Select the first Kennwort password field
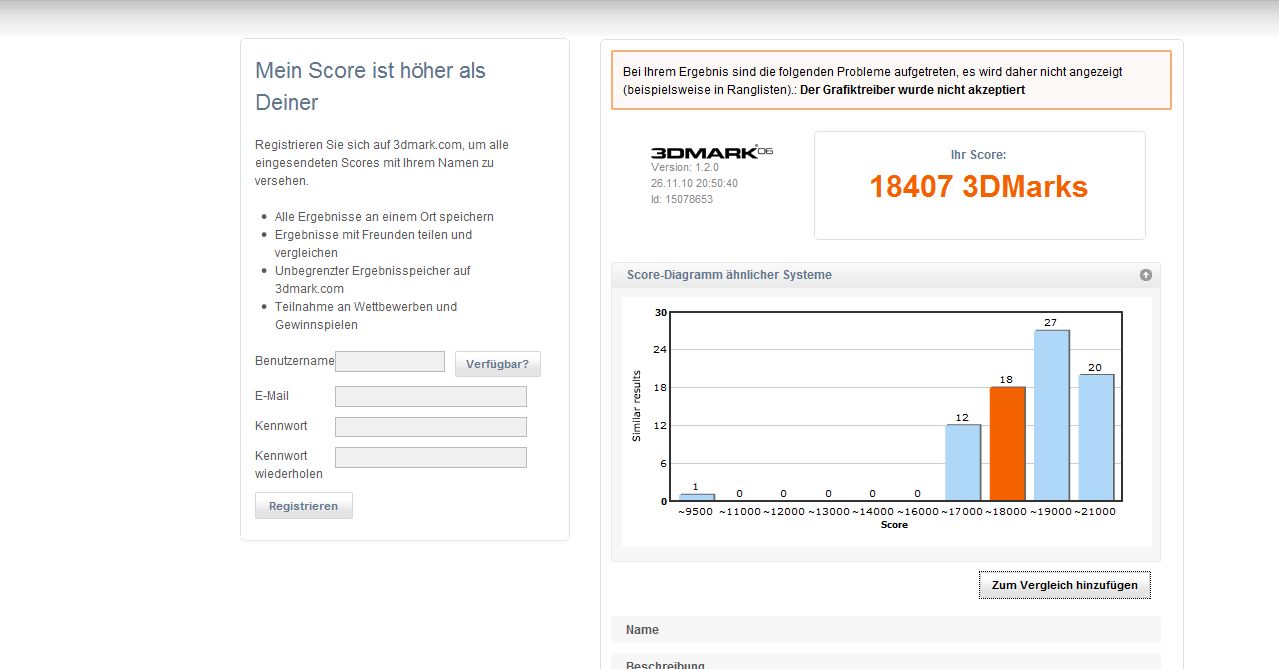1279x669 pixels. pyautogui.click(x=430, y=426)
